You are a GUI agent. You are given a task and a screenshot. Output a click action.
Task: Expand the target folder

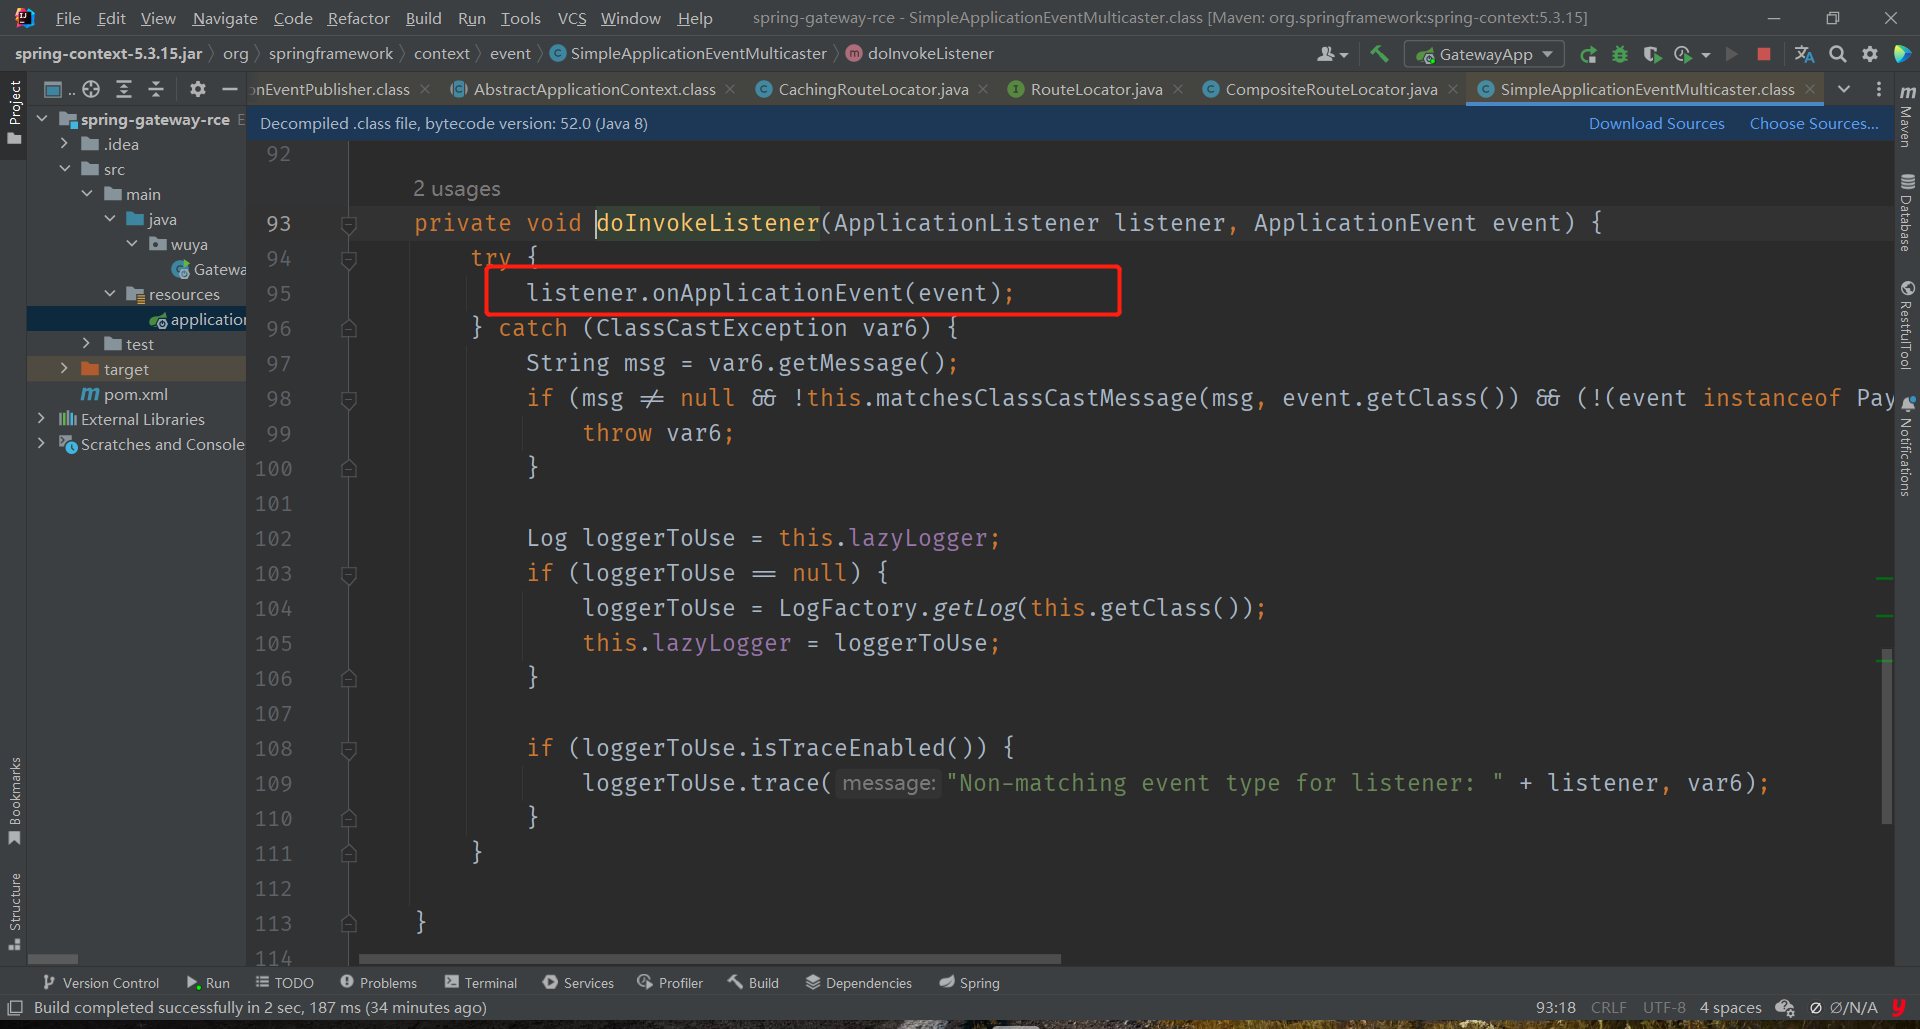[x=65, y=369]
